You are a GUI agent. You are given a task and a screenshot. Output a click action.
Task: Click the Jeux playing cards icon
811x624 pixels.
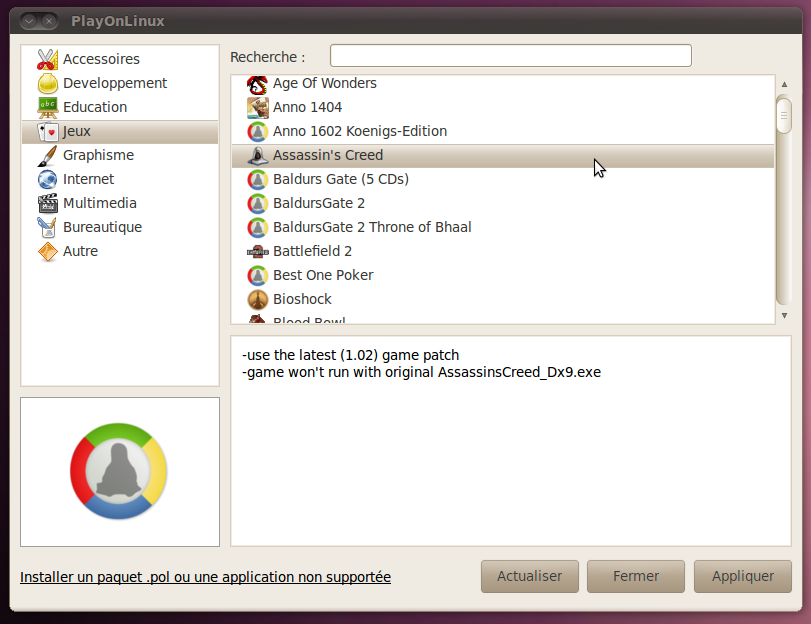click(x=48, y=131)
